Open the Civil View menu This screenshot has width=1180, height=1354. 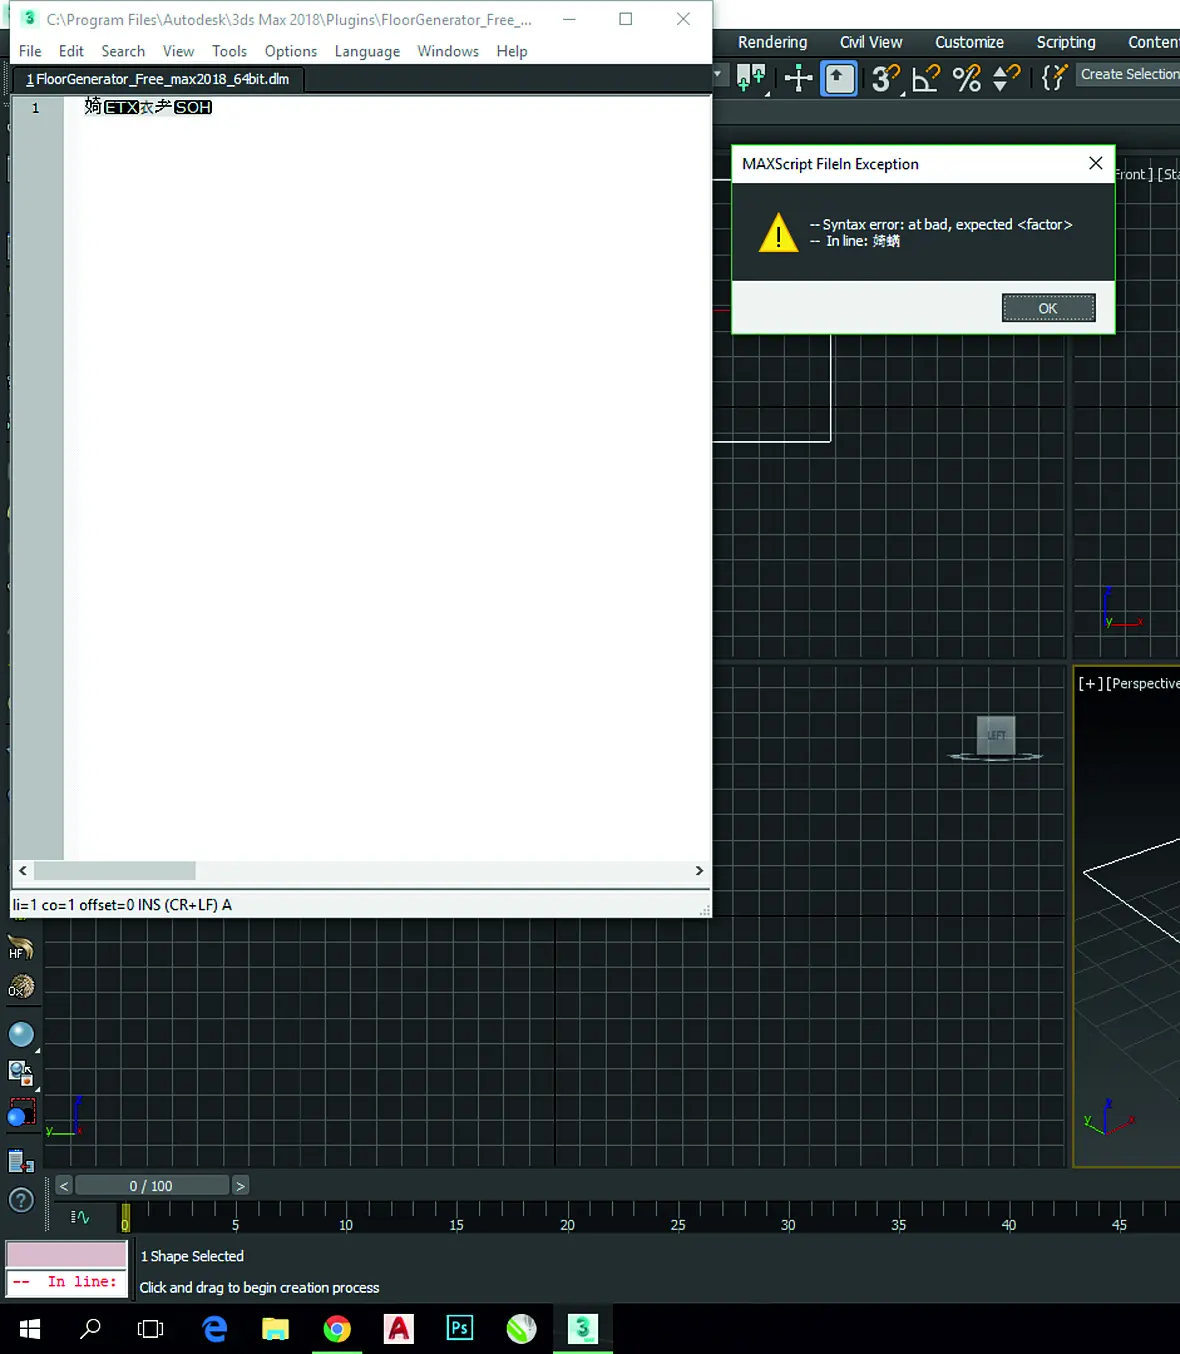pyautogui.click(x=871, y=42)
